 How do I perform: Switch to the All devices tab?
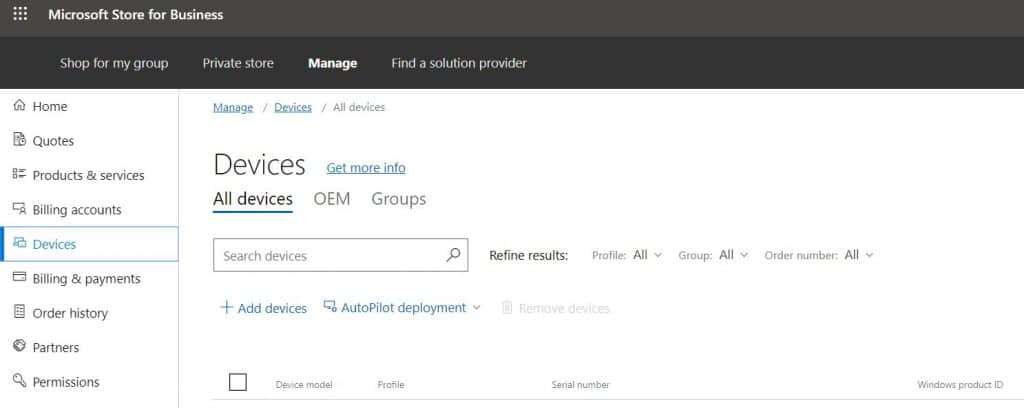[253, 199]
